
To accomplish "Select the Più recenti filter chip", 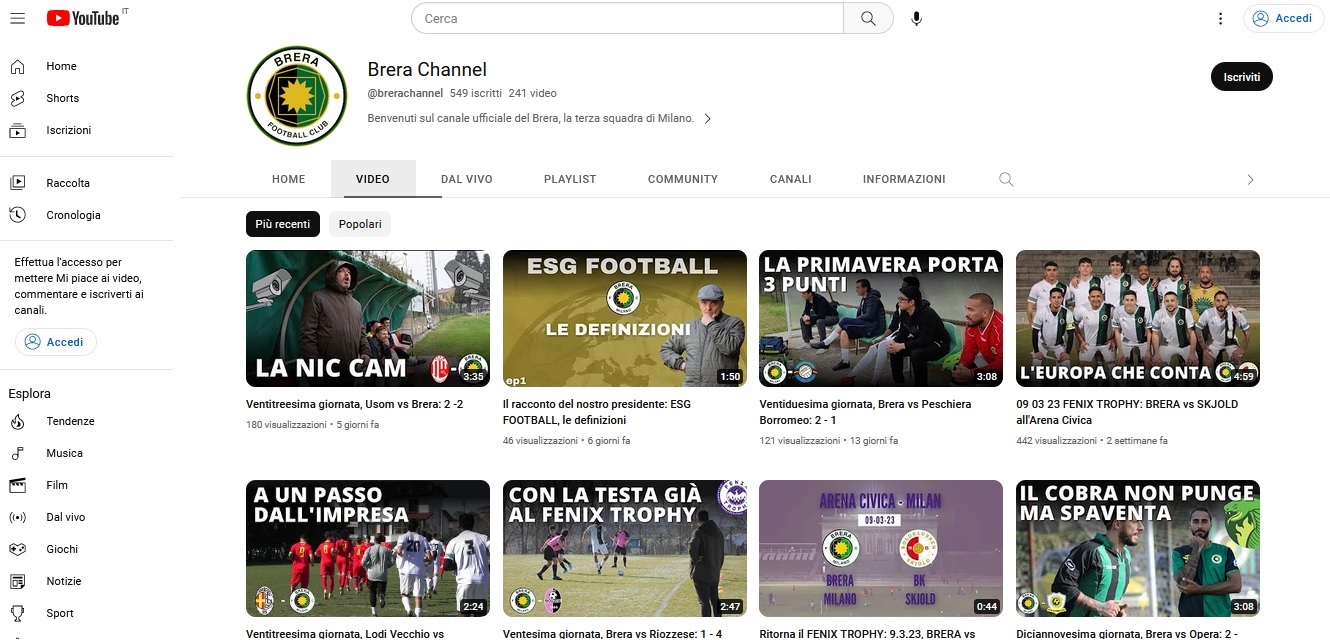I will click(x=283, y=224).
